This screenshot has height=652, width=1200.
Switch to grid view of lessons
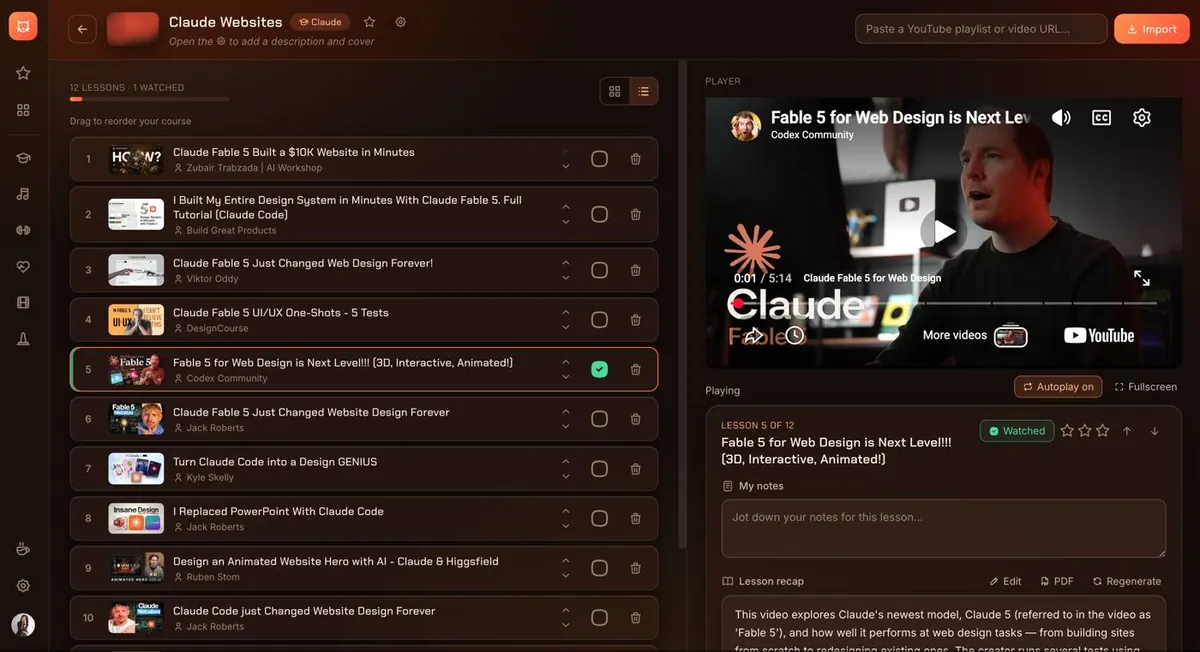tap(615, 91)
